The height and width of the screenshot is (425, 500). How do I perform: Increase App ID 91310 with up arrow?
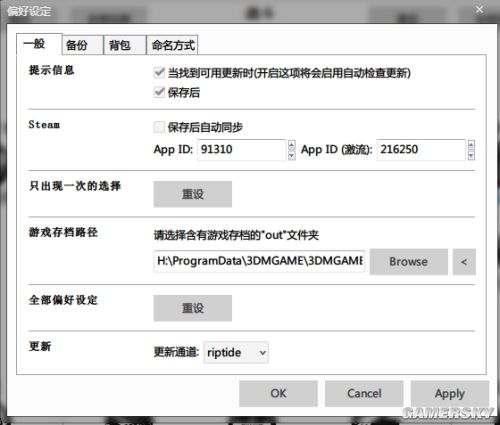(x=292, y=145)
